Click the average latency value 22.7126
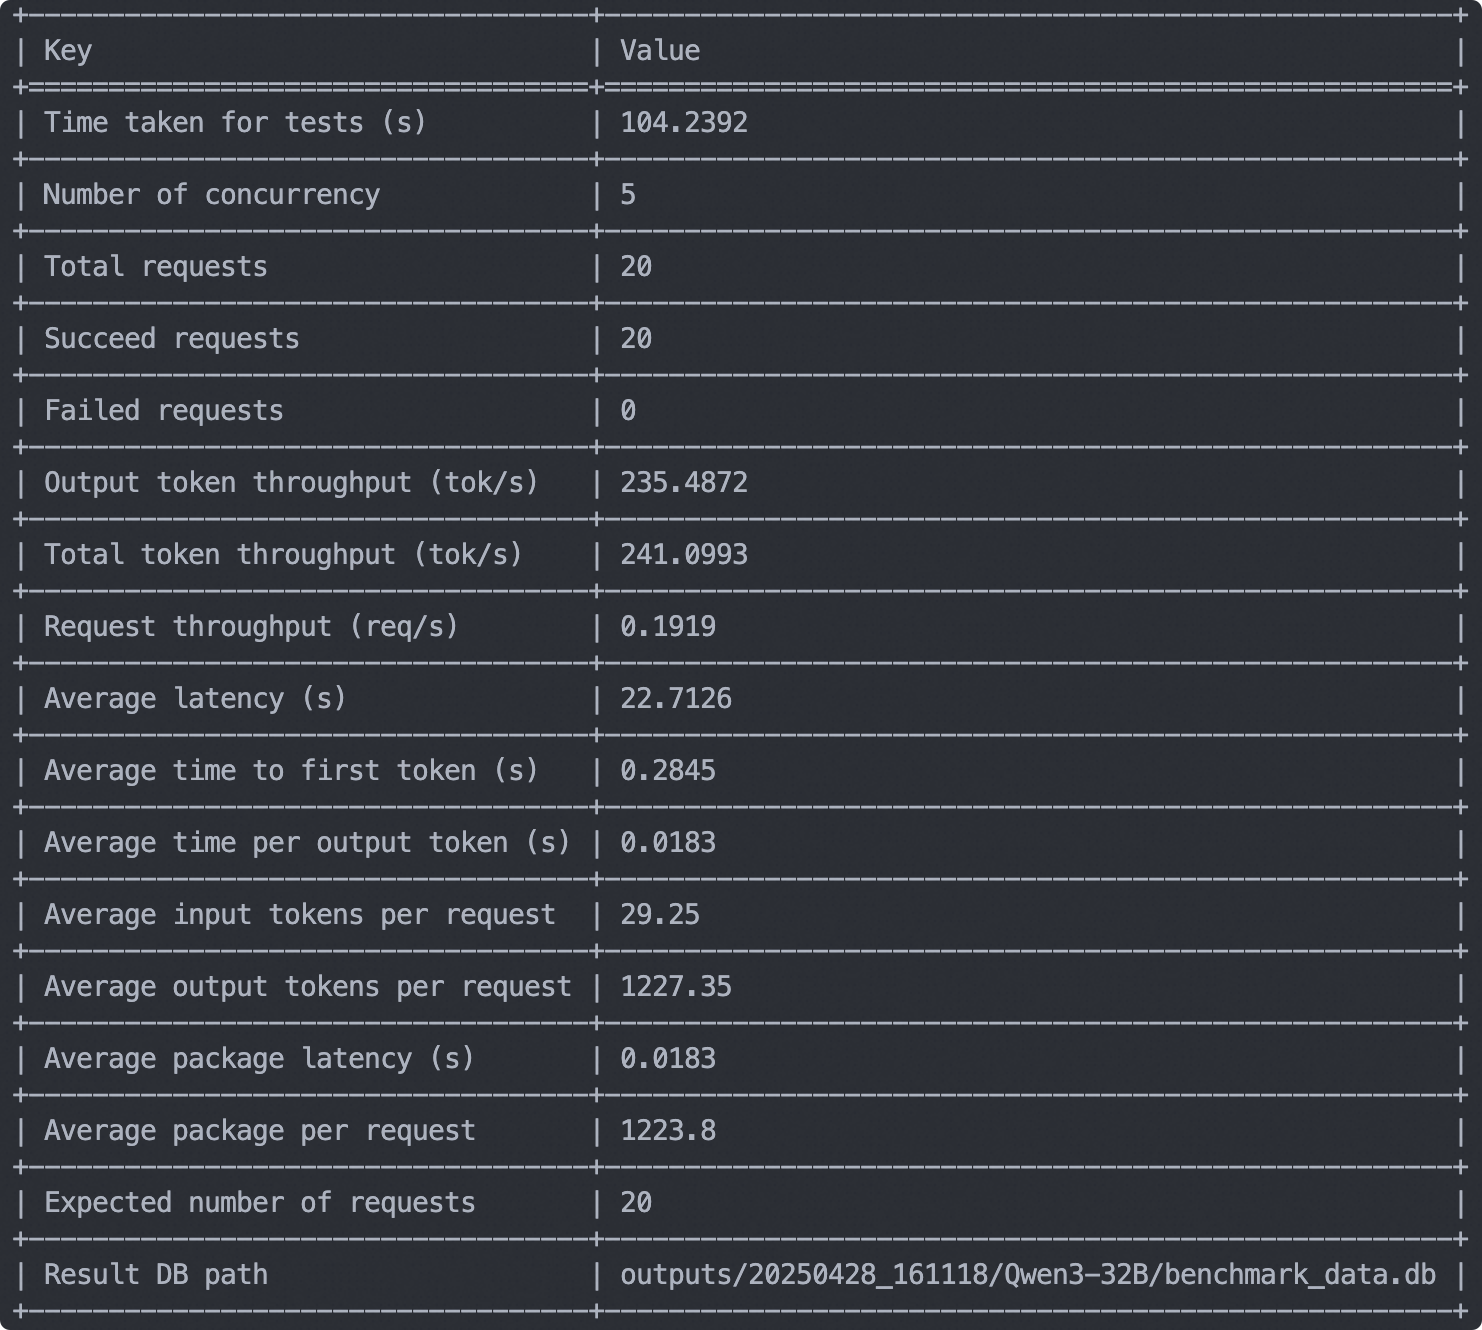The height and width of the screenshot is (1330, 1482). pos(676,699)
